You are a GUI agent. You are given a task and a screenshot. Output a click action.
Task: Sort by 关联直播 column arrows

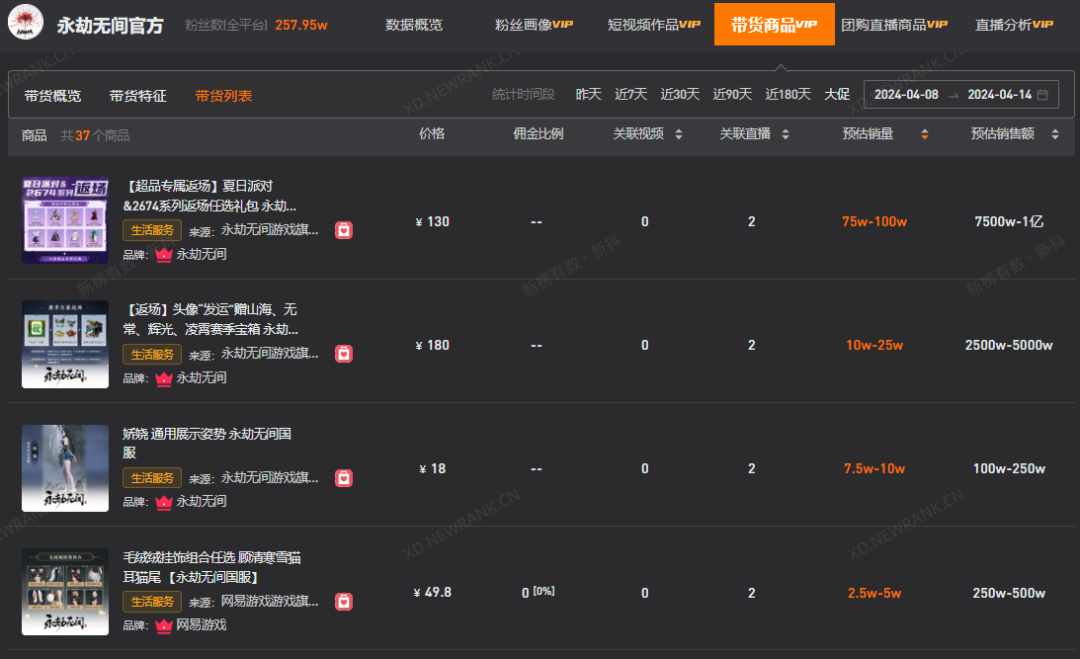(785, 134)
